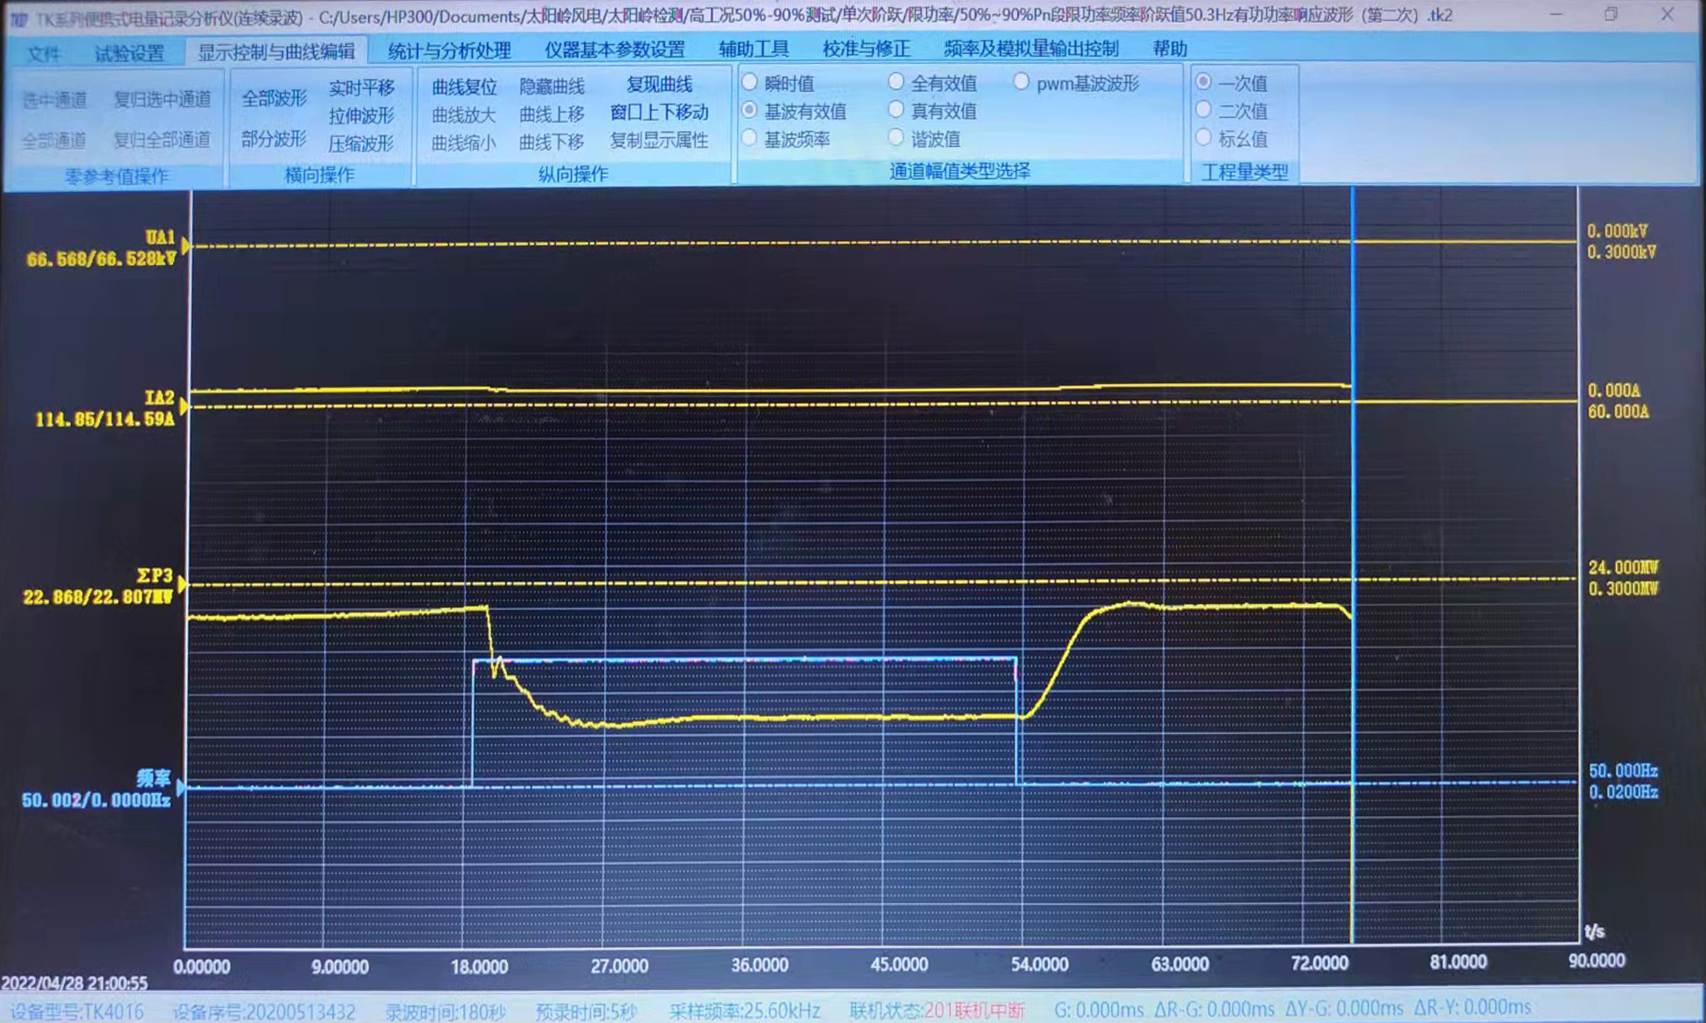
Task: Click the 全部波形 button
Action: coord(274,98)
